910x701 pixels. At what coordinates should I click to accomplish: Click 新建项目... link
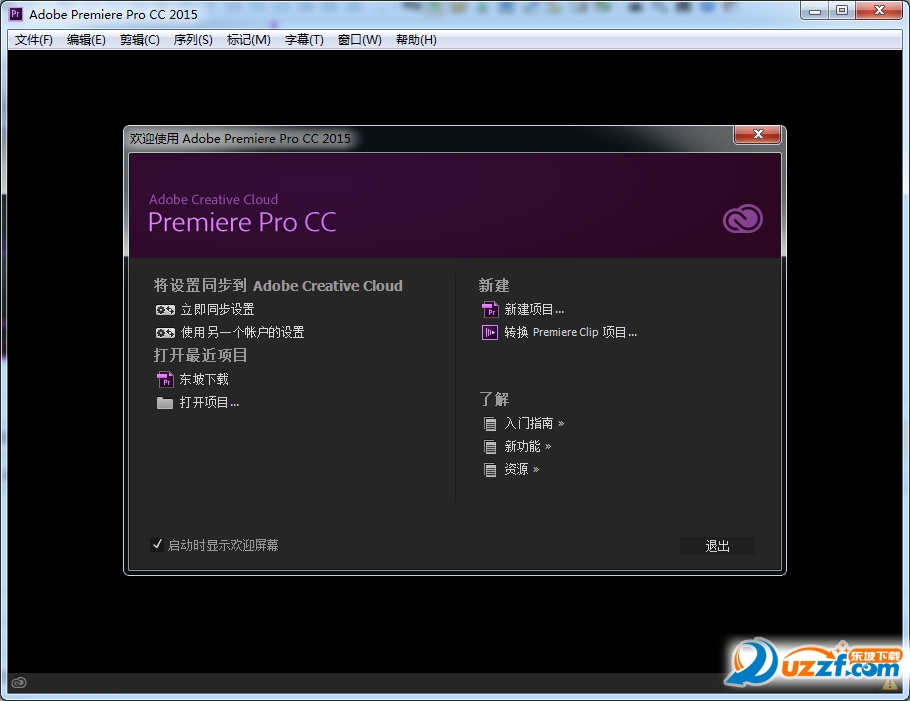click(x=534, y=309)
